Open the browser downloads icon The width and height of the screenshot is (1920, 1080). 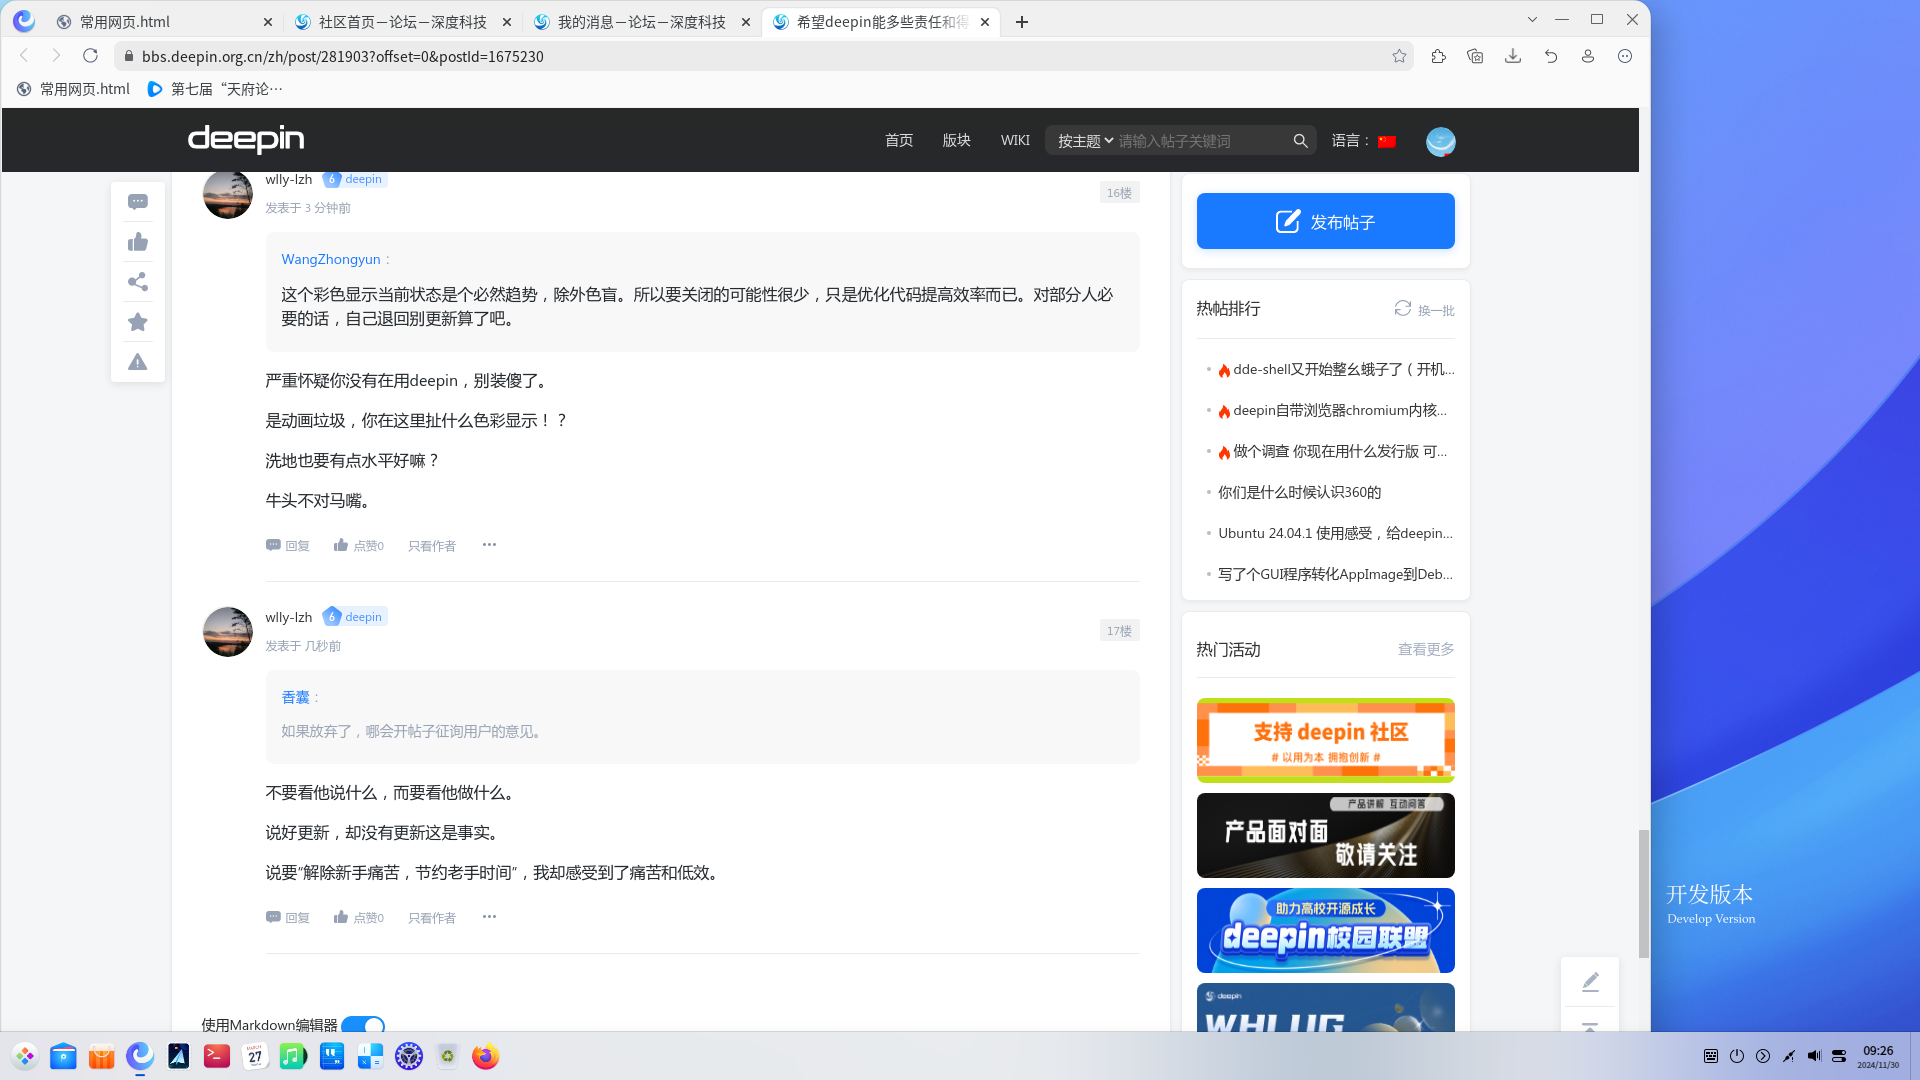1513,56
